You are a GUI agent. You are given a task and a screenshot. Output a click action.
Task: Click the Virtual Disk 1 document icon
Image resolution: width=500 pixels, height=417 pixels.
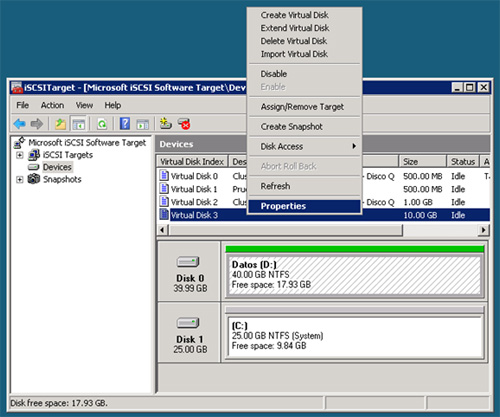point(164,188)
